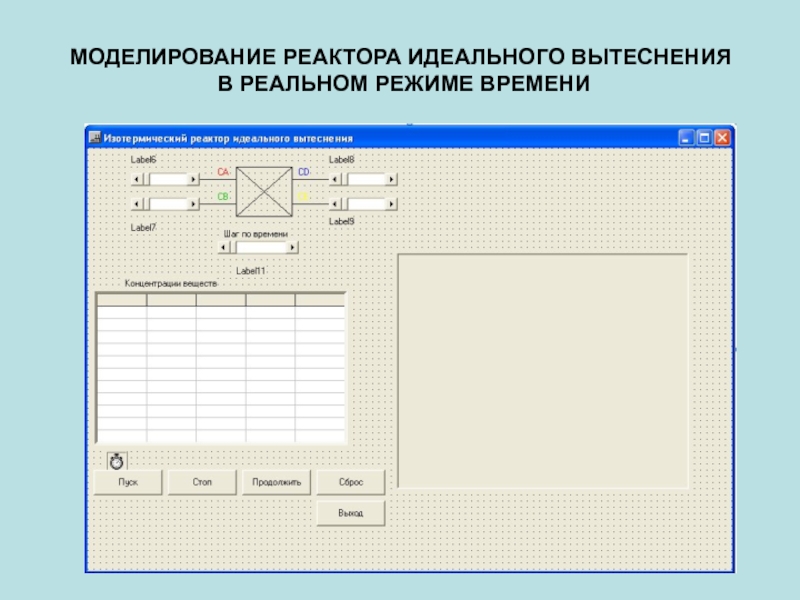The image size is (800, 600).
Task: Click the Продолжить button
Action: coord(277,482)
